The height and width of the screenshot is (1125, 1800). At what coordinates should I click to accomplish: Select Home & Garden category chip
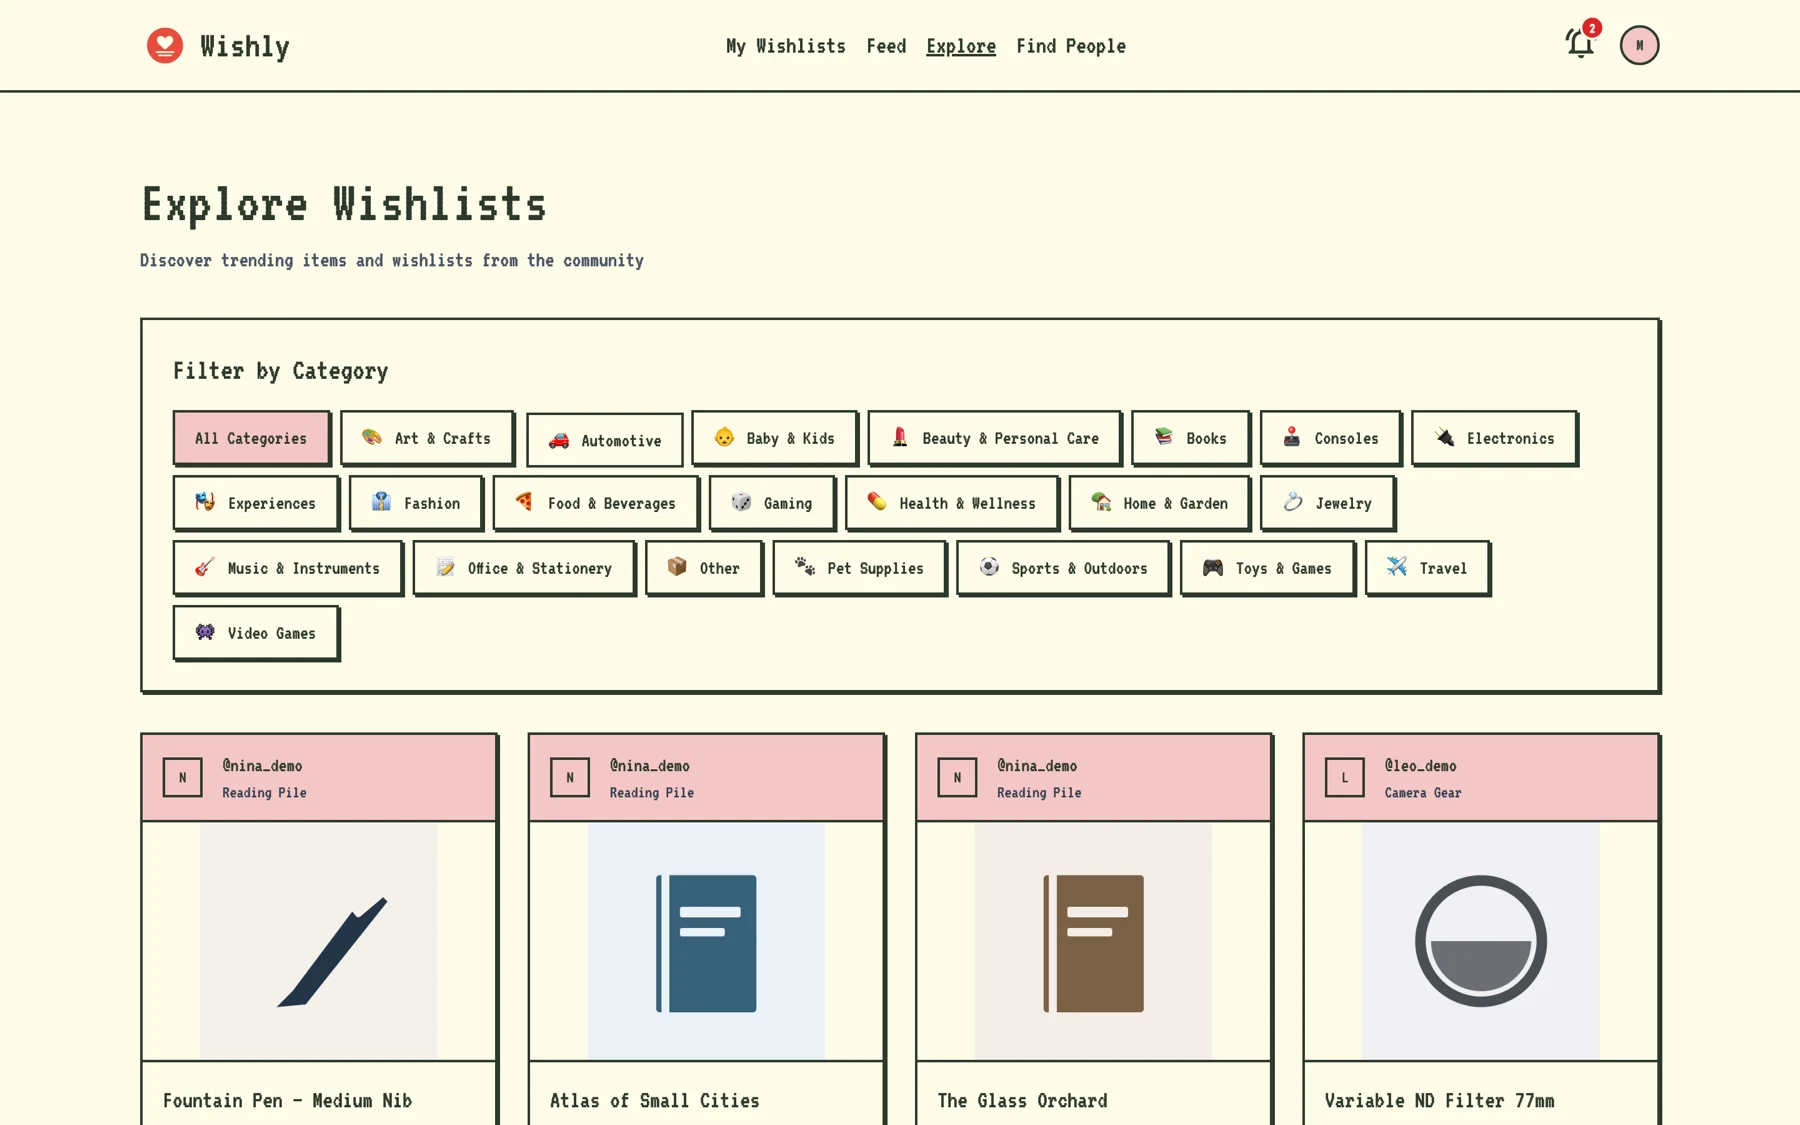click(x=1159, y=503)
